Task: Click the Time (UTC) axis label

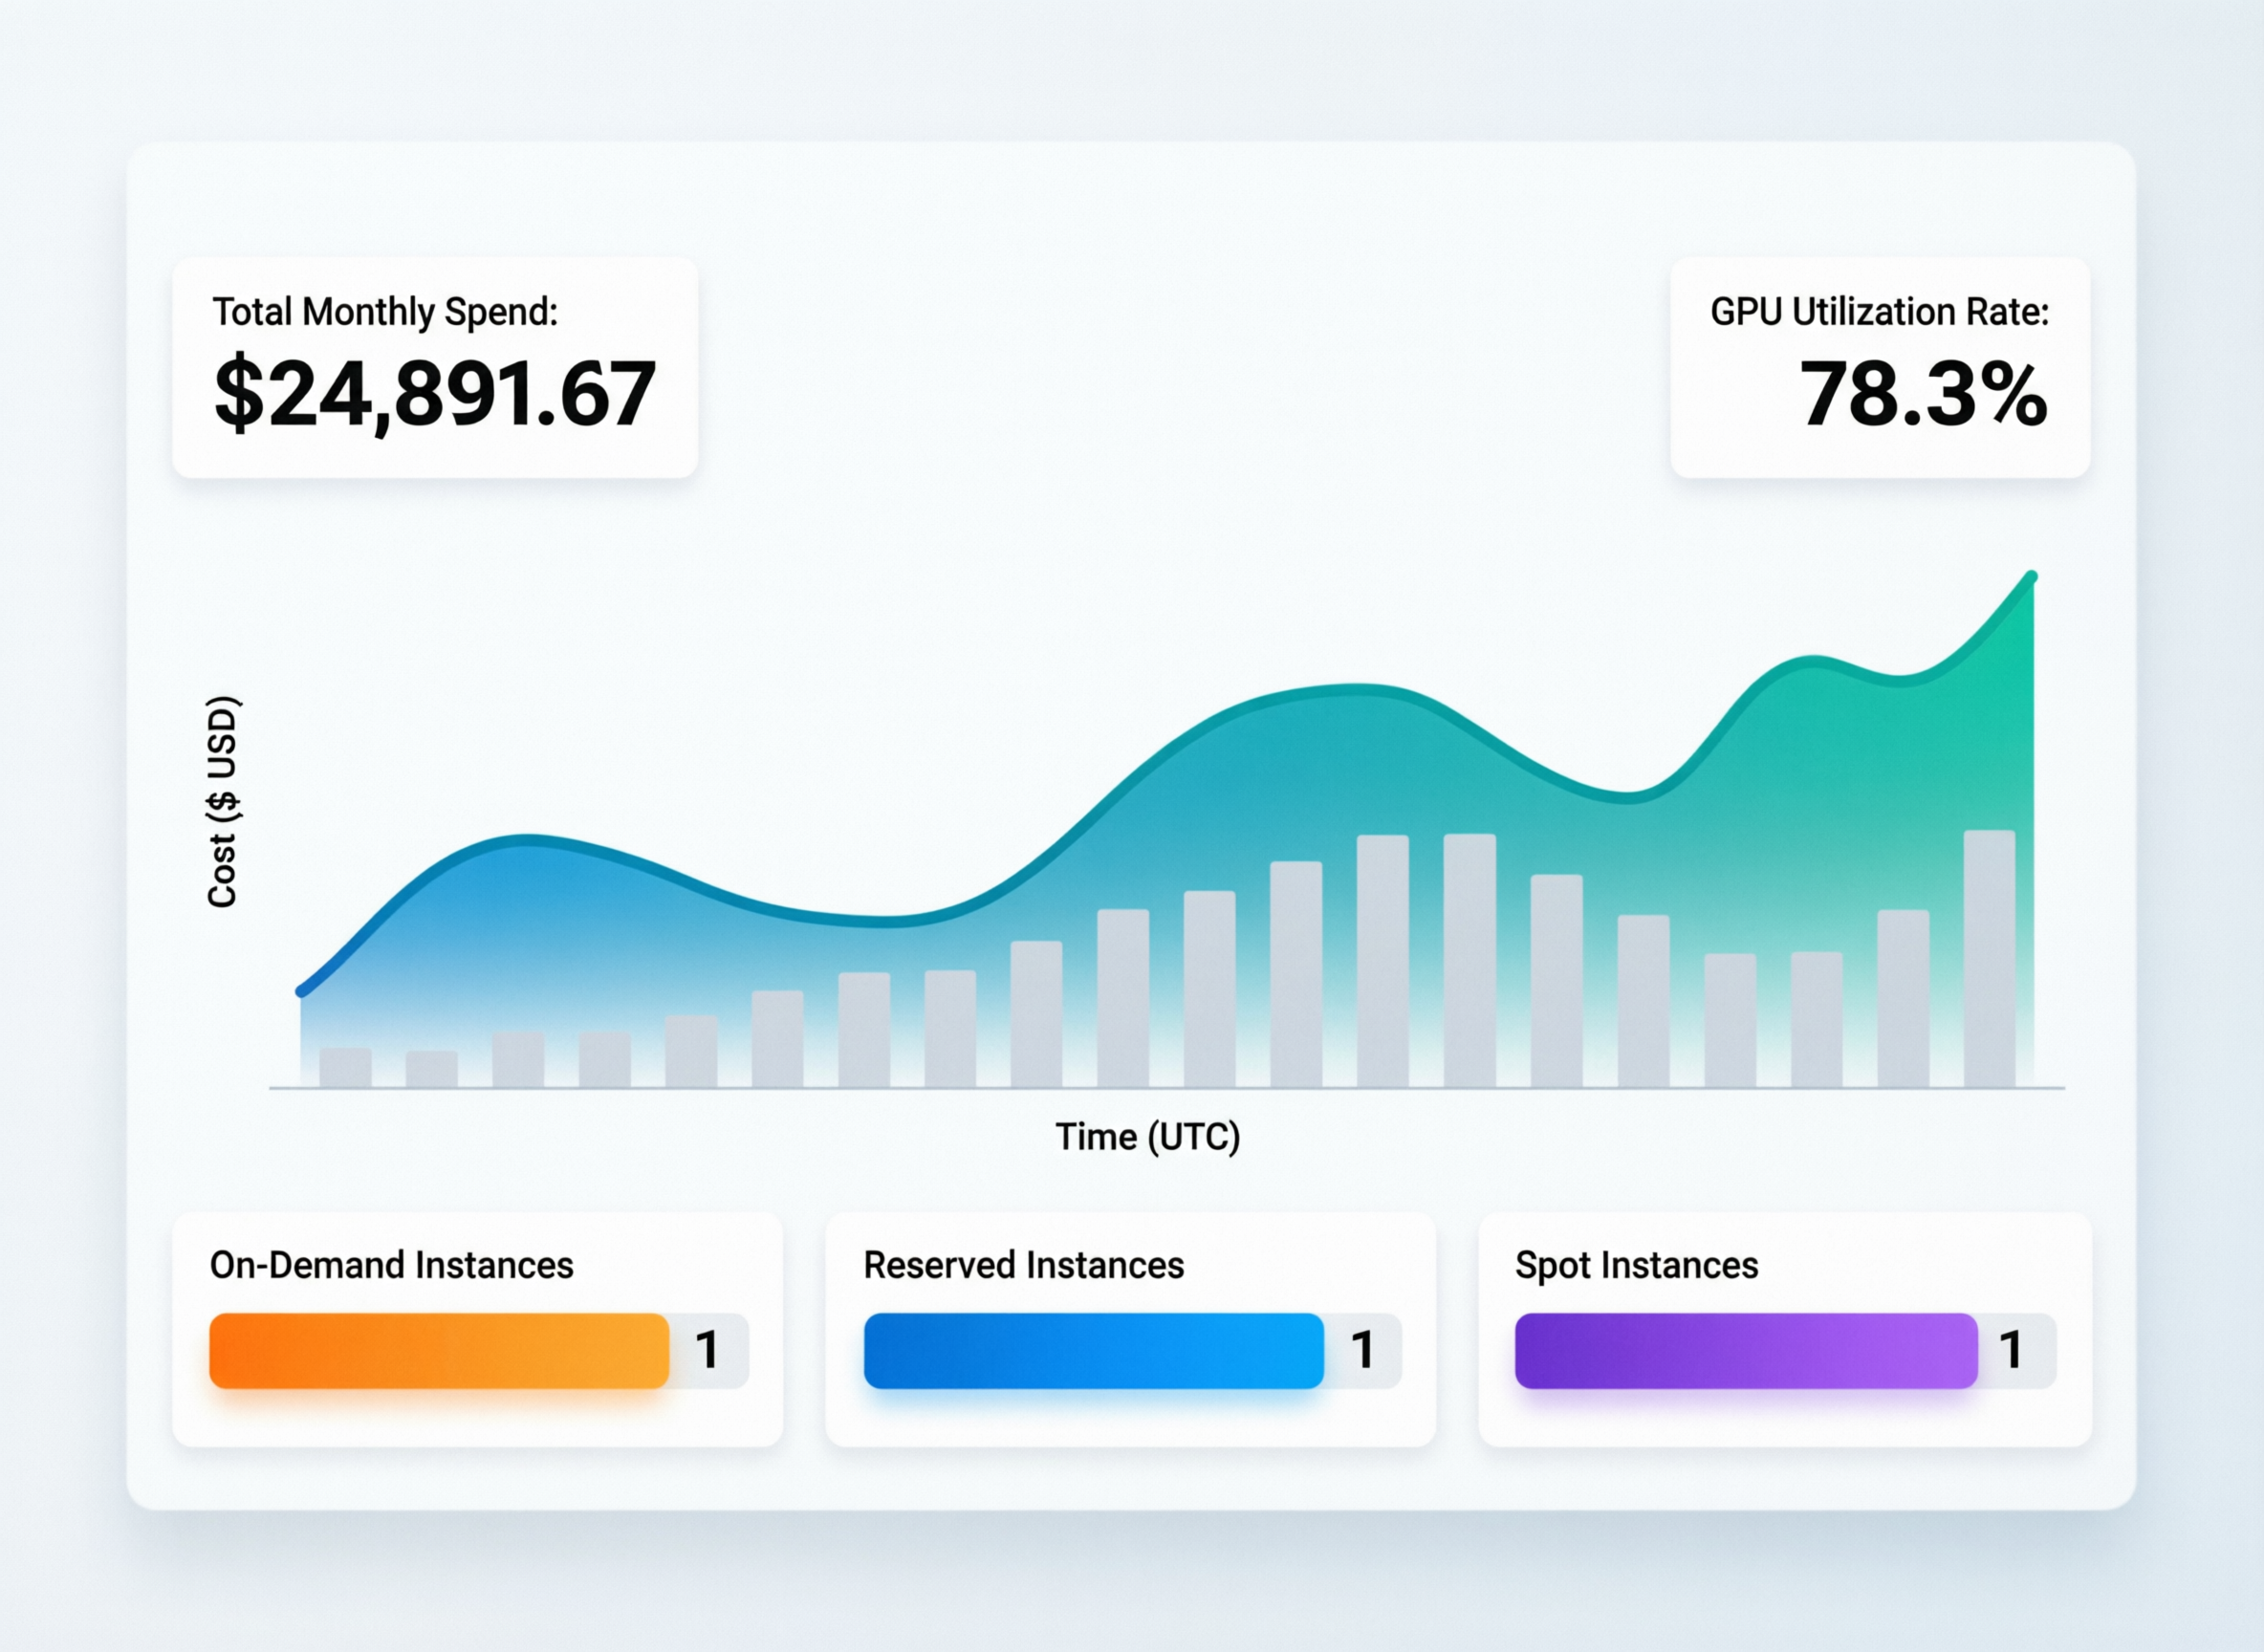Action: [x=1148, y=1136]
